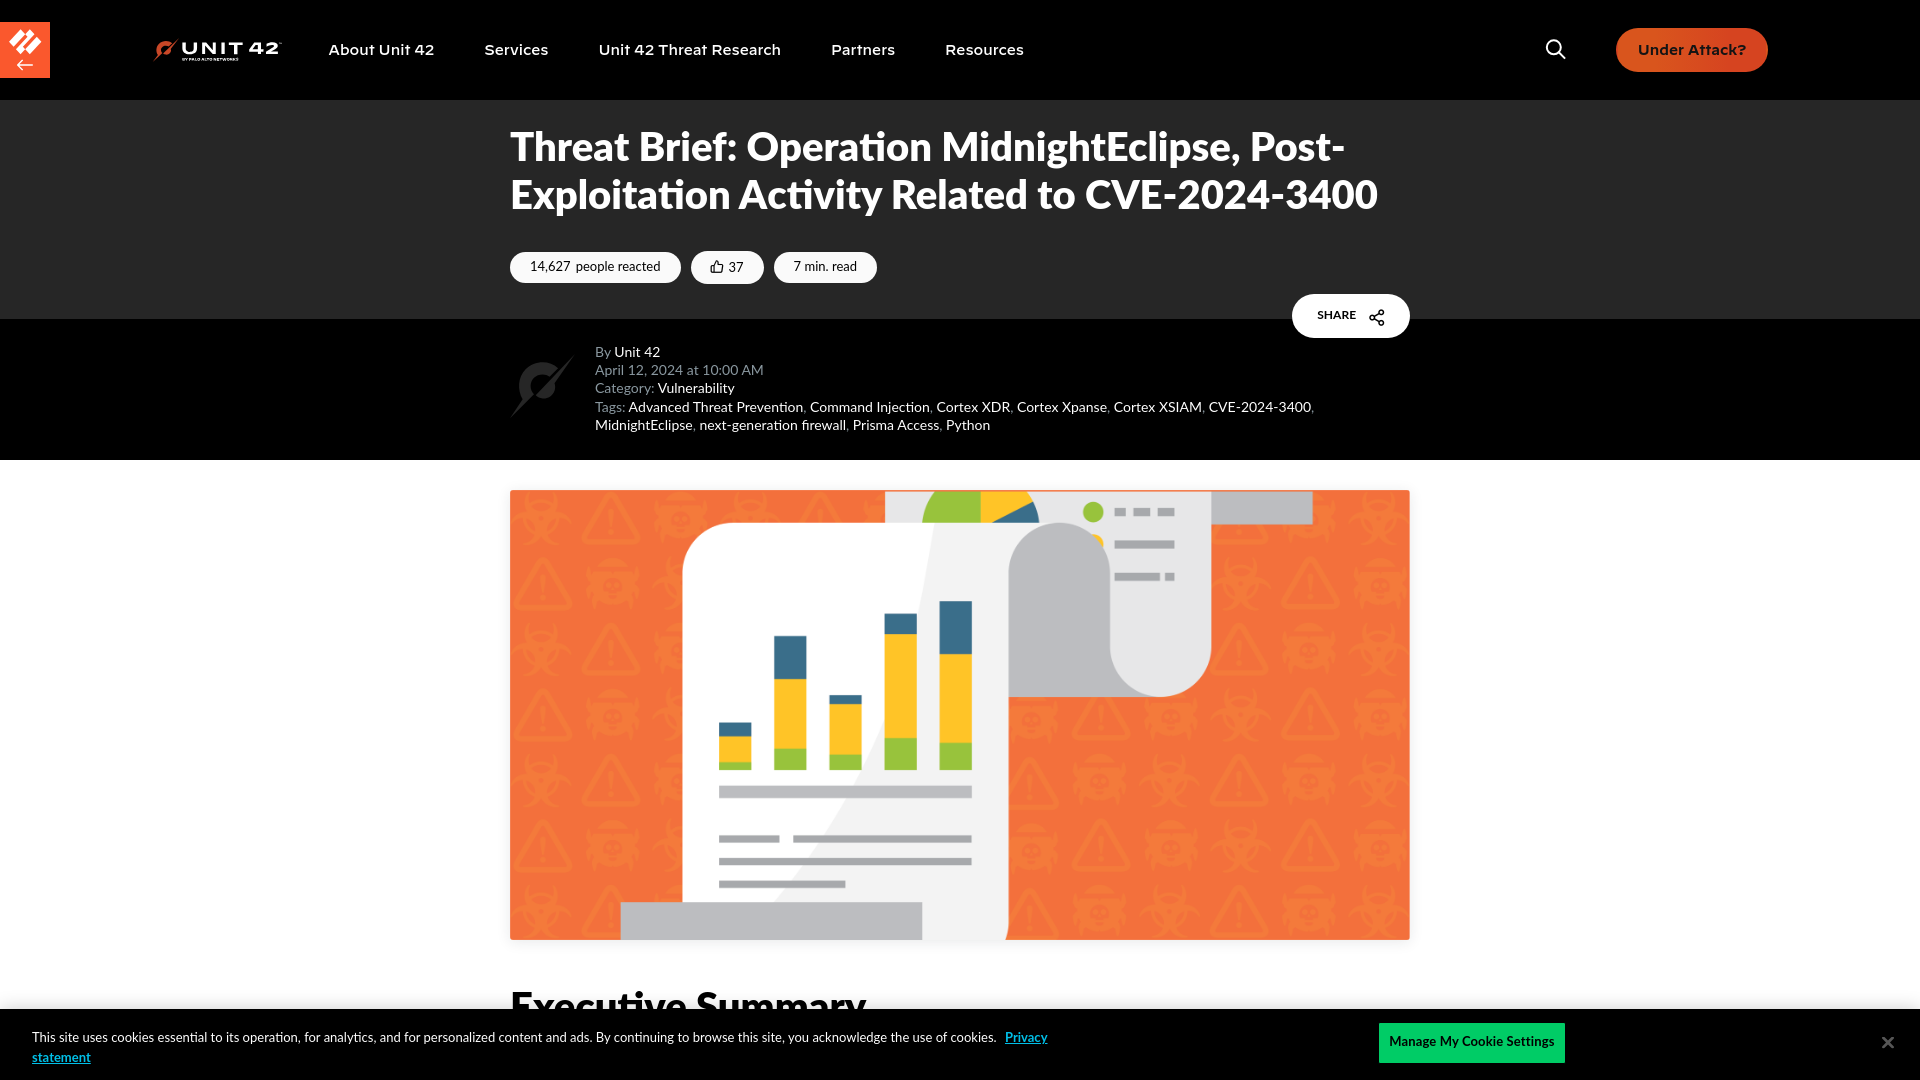Click the thumbs up reaction icon

[717, 266]
